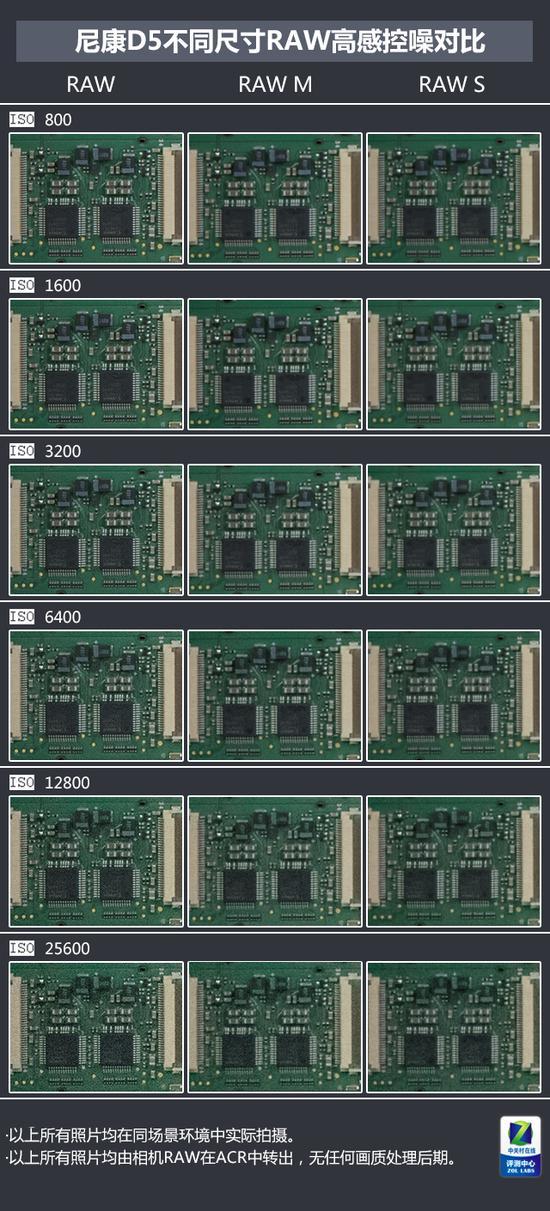Screen dimensions: 550x1211
Task: Select the ISO 3200 RAW S thumbnail
Action: pos(454,530)
